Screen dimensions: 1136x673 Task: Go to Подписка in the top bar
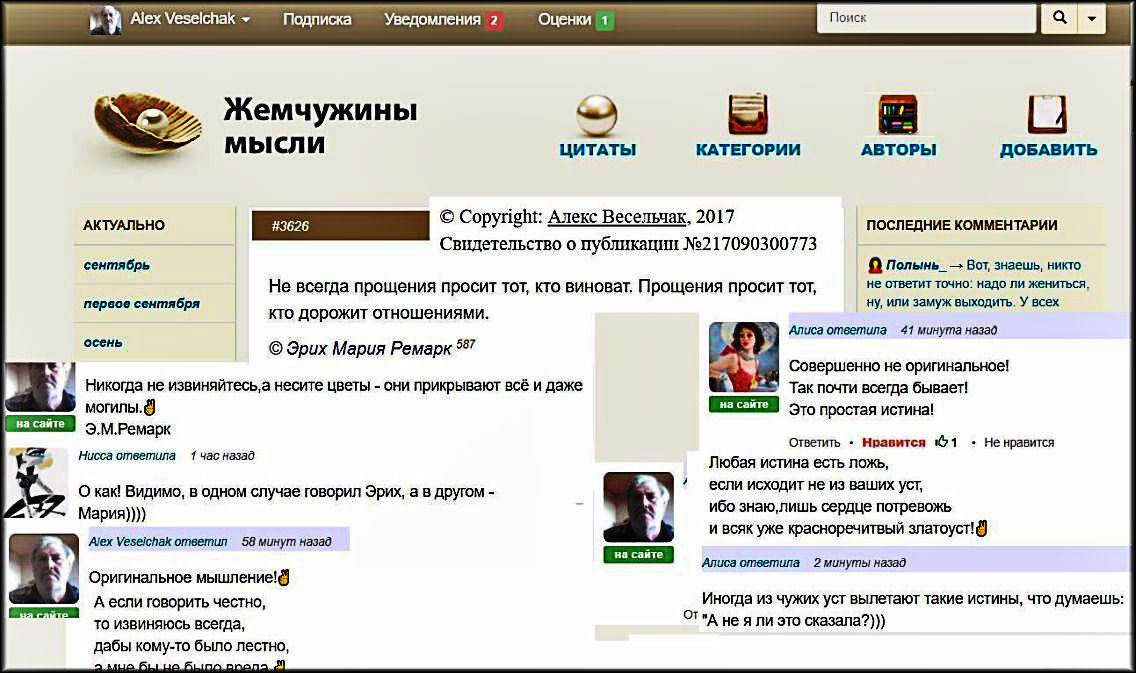pos(317,20)
